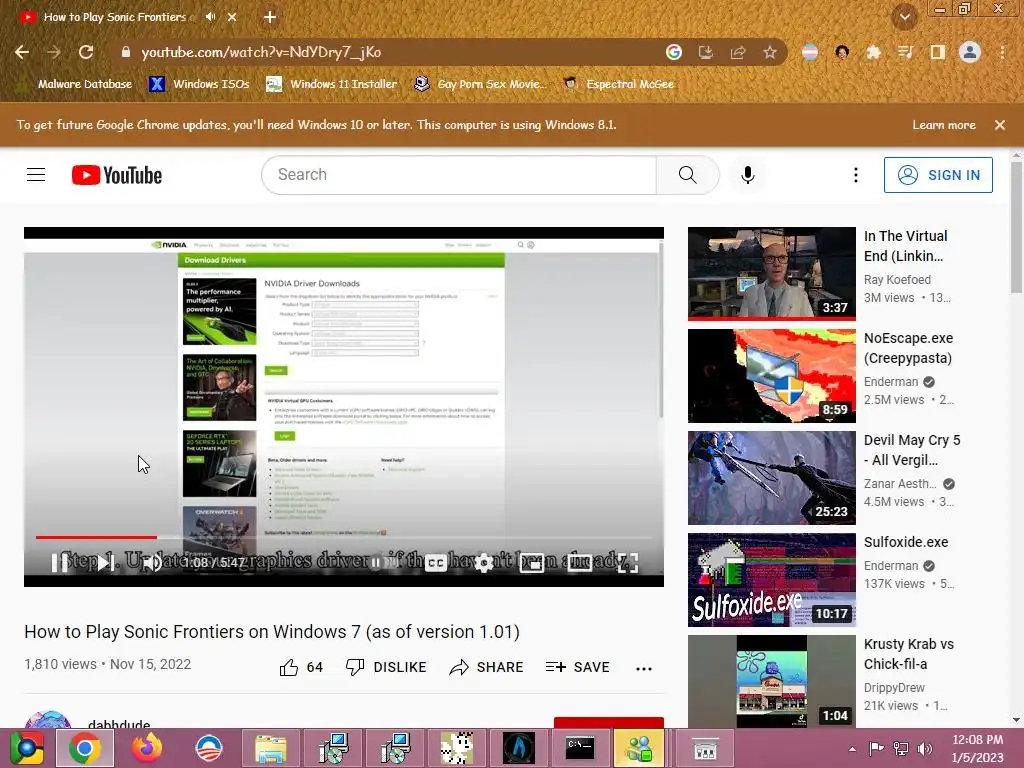Activate miniplayer mode
The width and height of the screenshot is (1024, 768).
(x=532, y=562)
